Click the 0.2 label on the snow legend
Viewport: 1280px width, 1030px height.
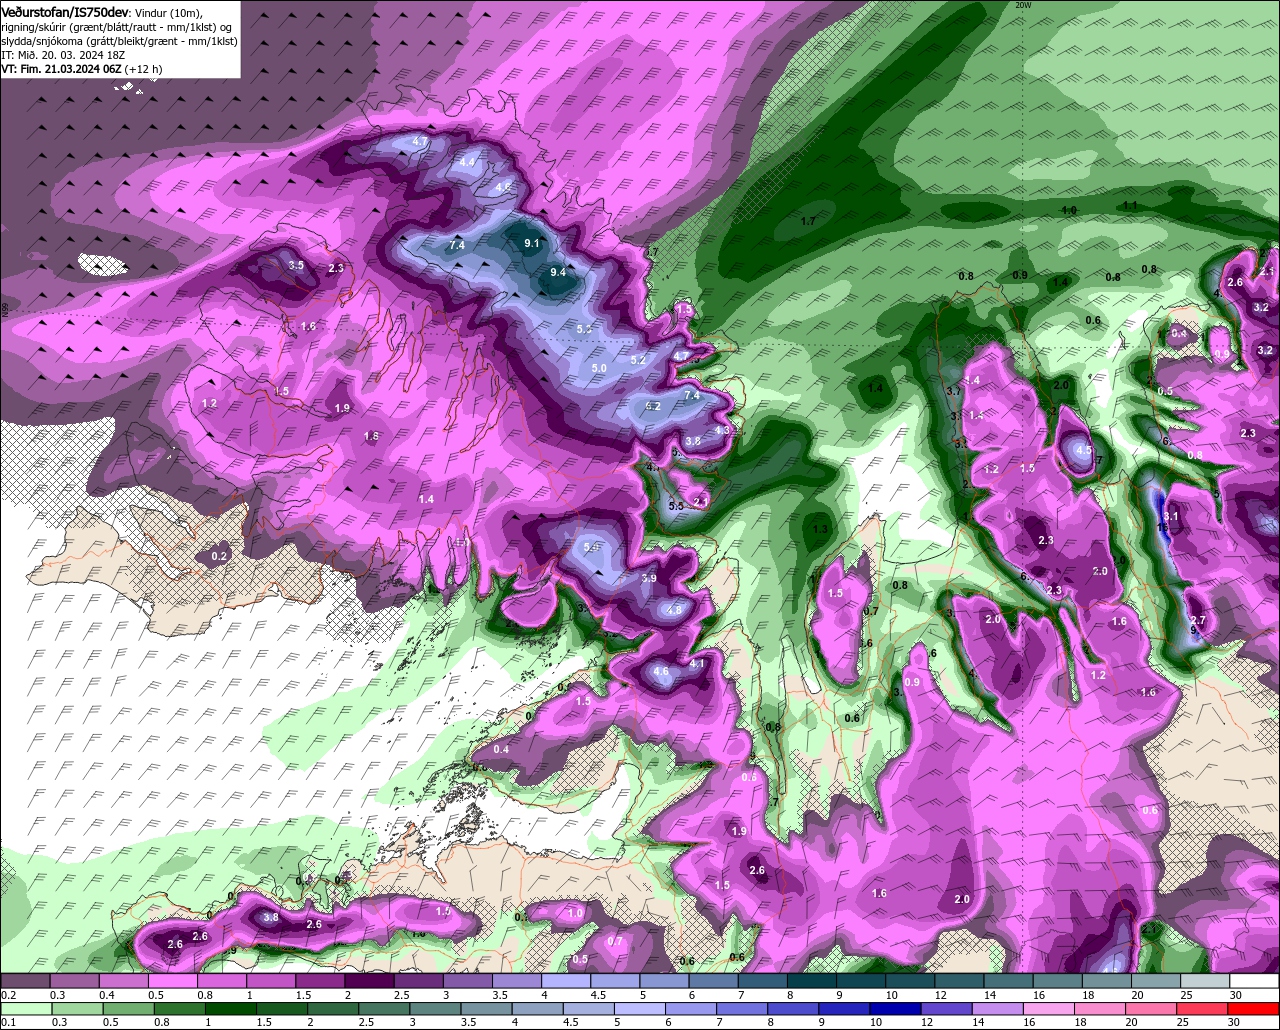[9, 995]
